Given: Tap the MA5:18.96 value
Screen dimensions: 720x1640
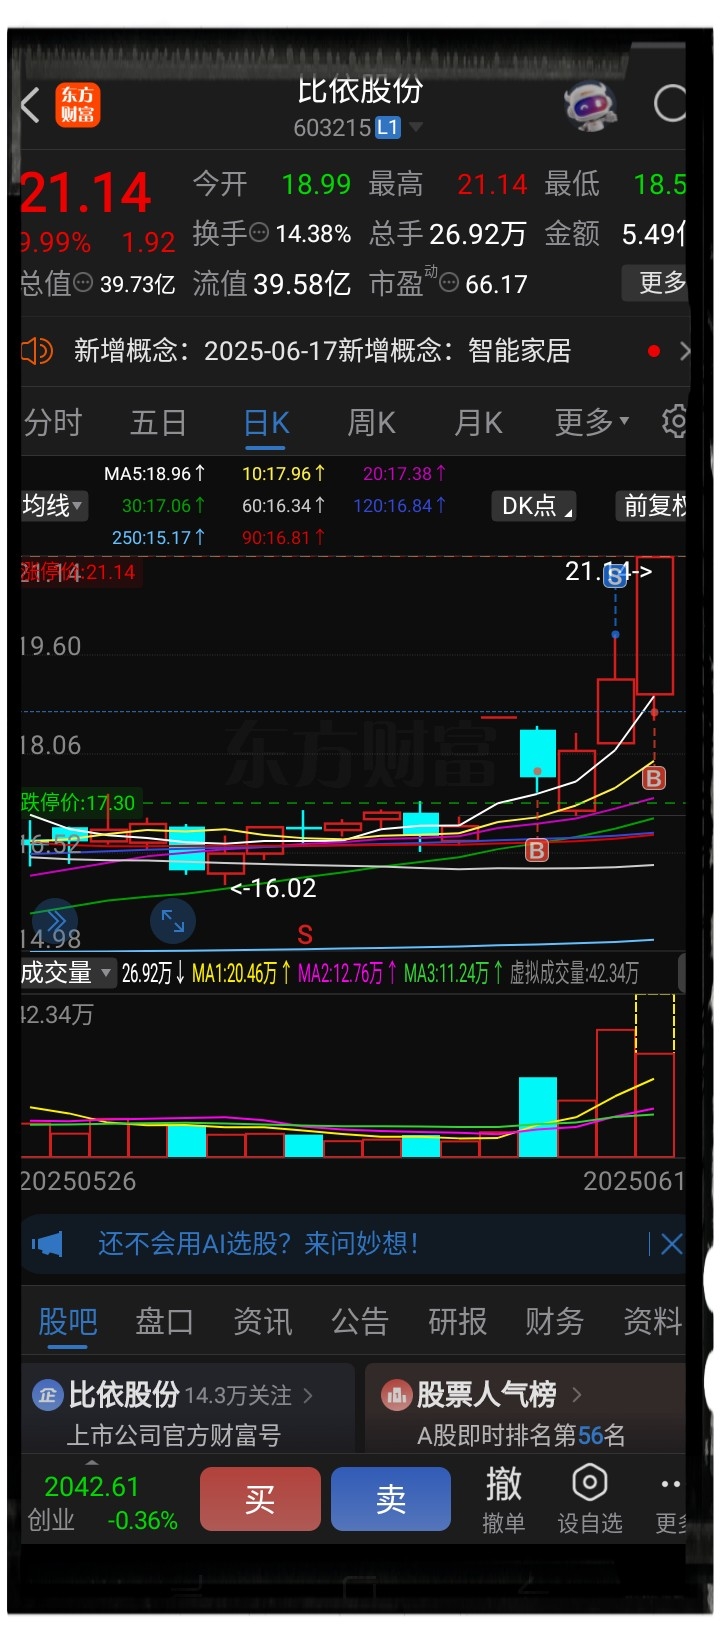Looking at the screenshot, I should [x=155, y=474].
